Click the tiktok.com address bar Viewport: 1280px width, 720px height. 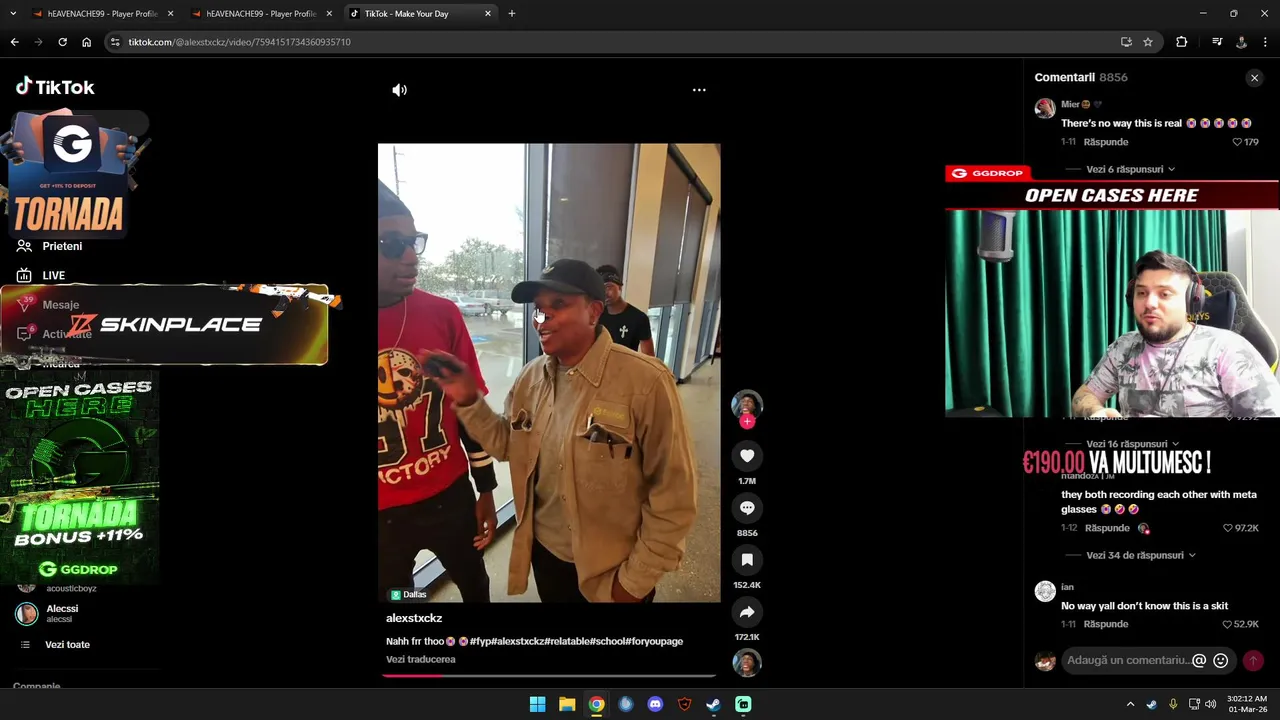click(610, 42)
